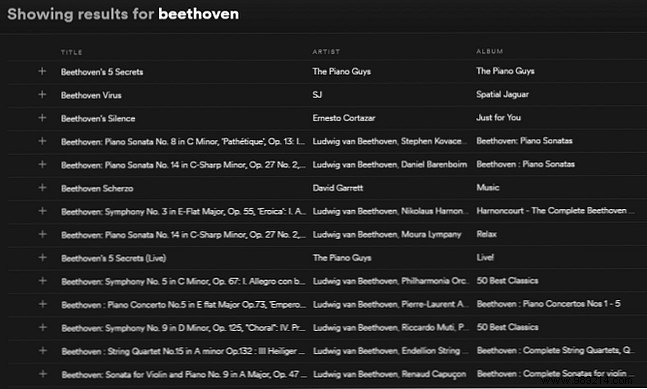647x389 pixels.
Task: Add Daniel Barenboim's Piano Sonata No. 14 plus icon
Action: (42, 165)
